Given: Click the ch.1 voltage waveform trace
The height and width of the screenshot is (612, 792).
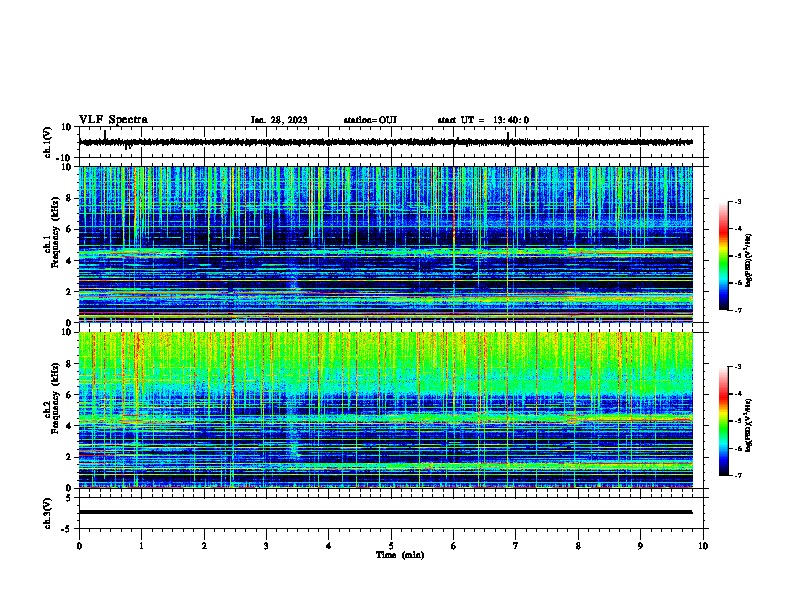Looking at the screenshot, I should coord(386,142).
